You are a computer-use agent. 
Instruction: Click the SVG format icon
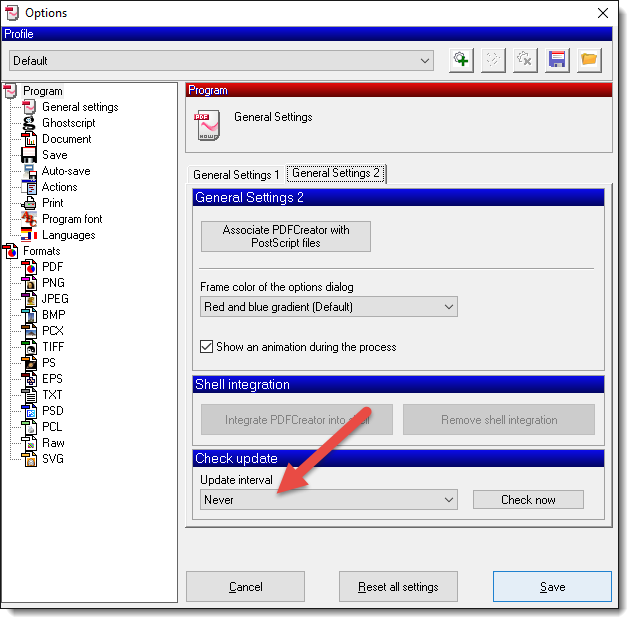coord(29,459)
